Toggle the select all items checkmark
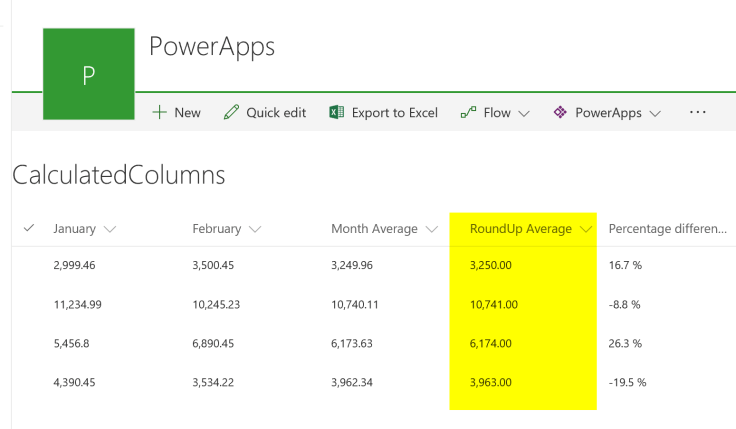 [x=29, y=228]
